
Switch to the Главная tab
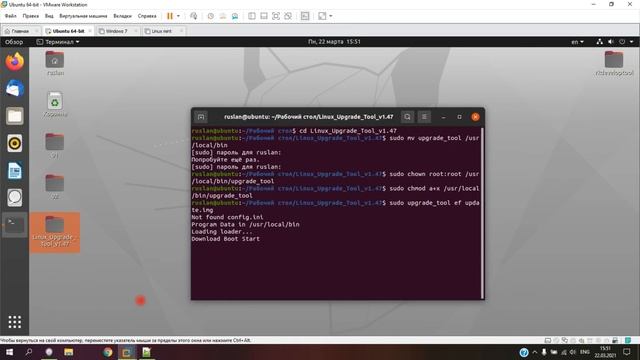(20, 31)
